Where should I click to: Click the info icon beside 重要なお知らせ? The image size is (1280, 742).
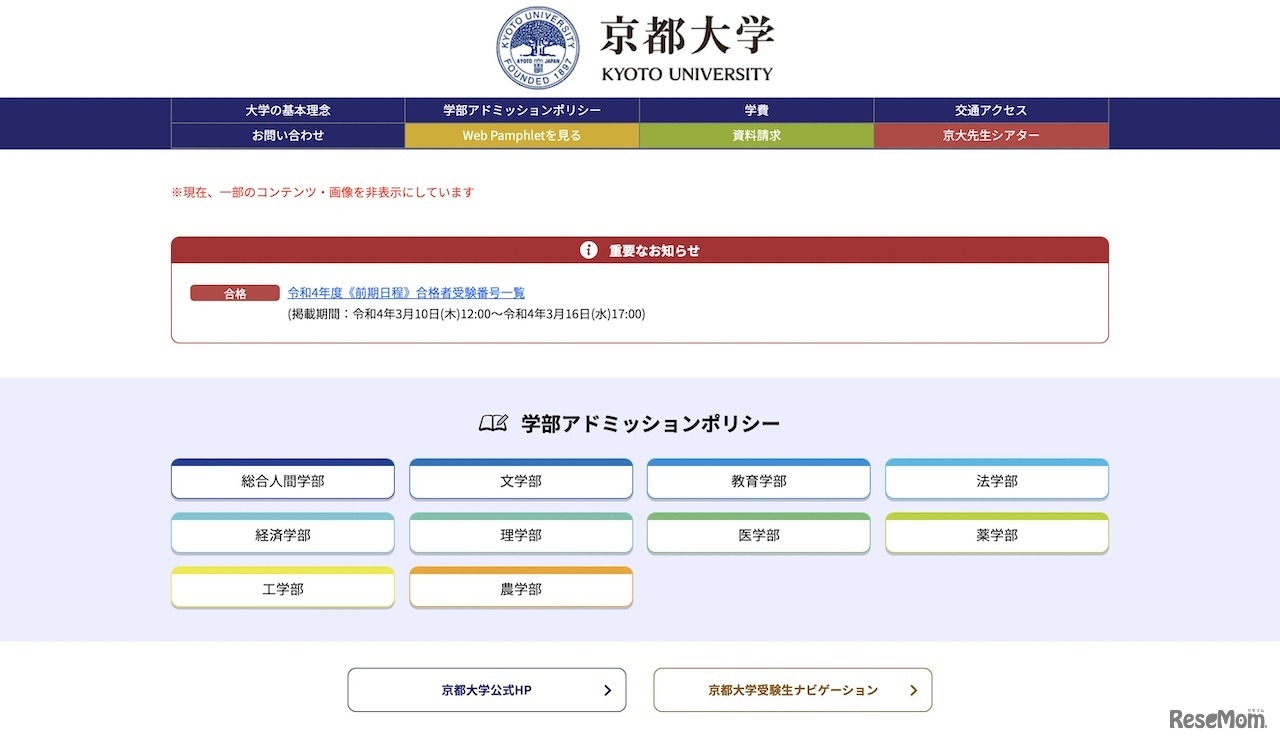pos(589,250)
